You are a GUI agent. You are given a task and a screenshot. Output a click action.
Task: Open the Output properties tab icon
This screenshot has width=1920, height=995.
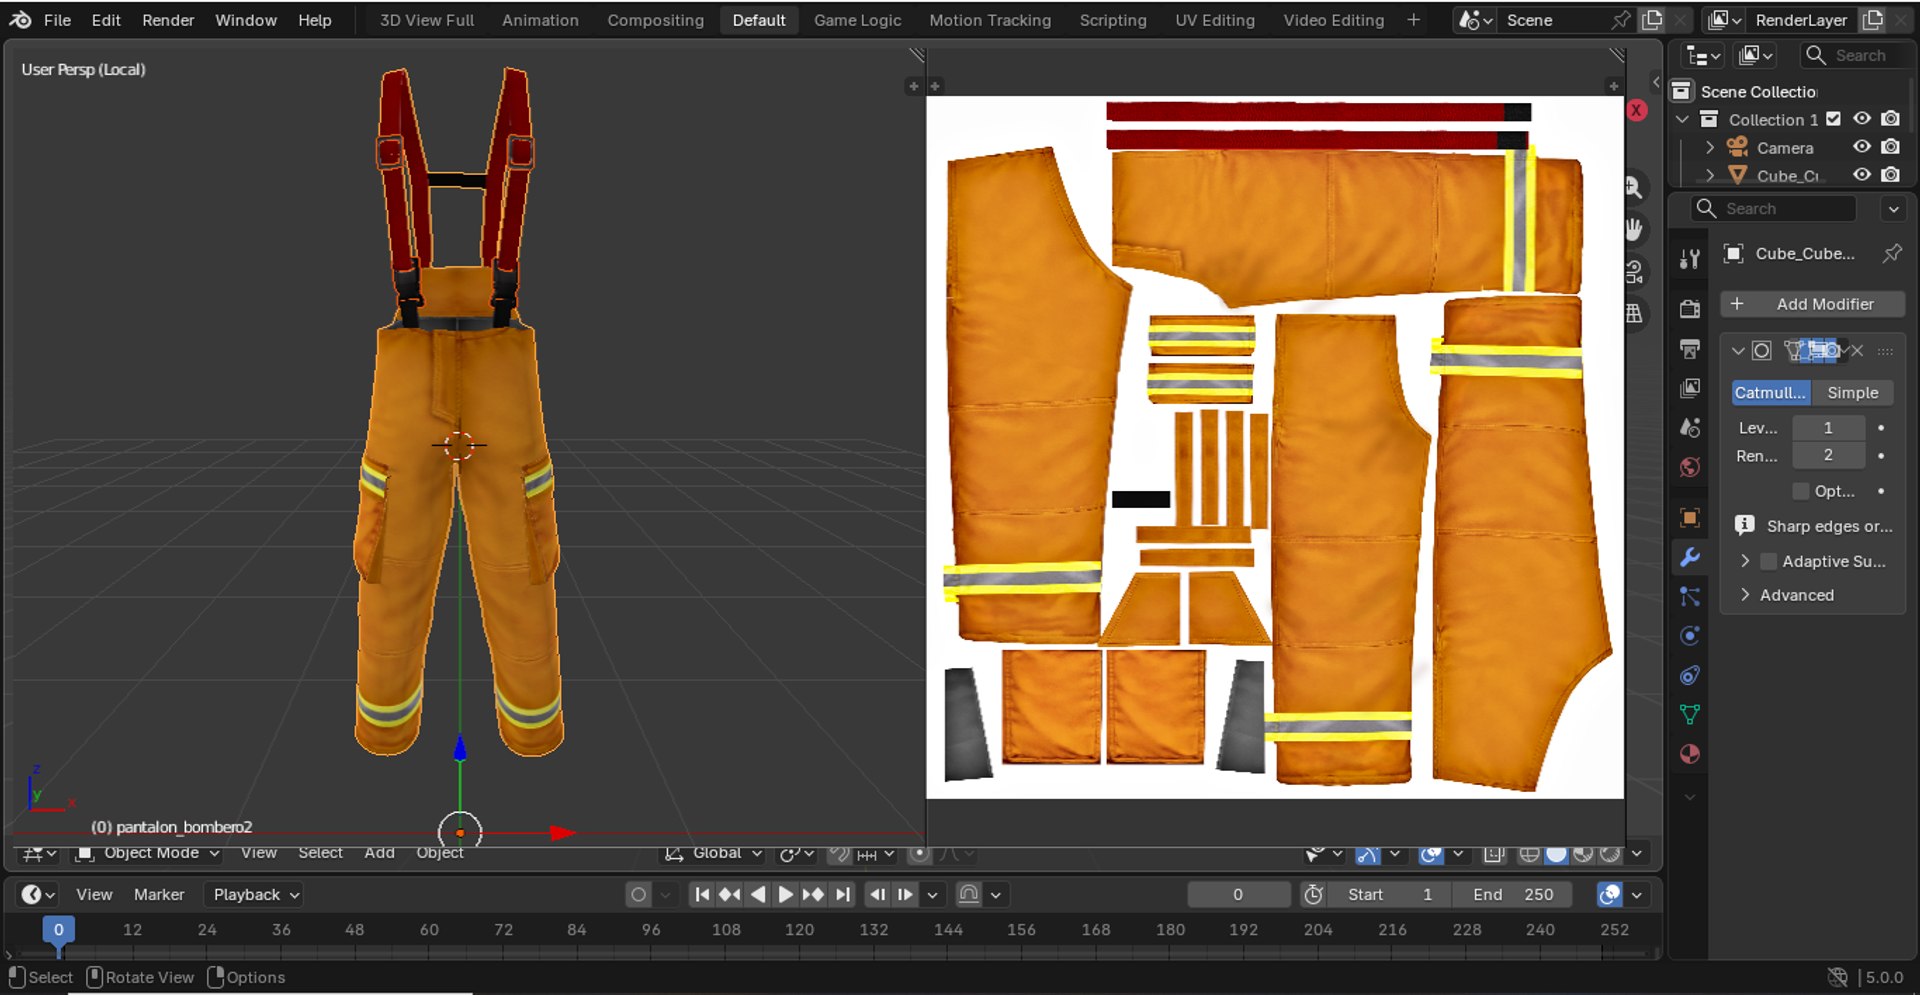click(1690, 349)
